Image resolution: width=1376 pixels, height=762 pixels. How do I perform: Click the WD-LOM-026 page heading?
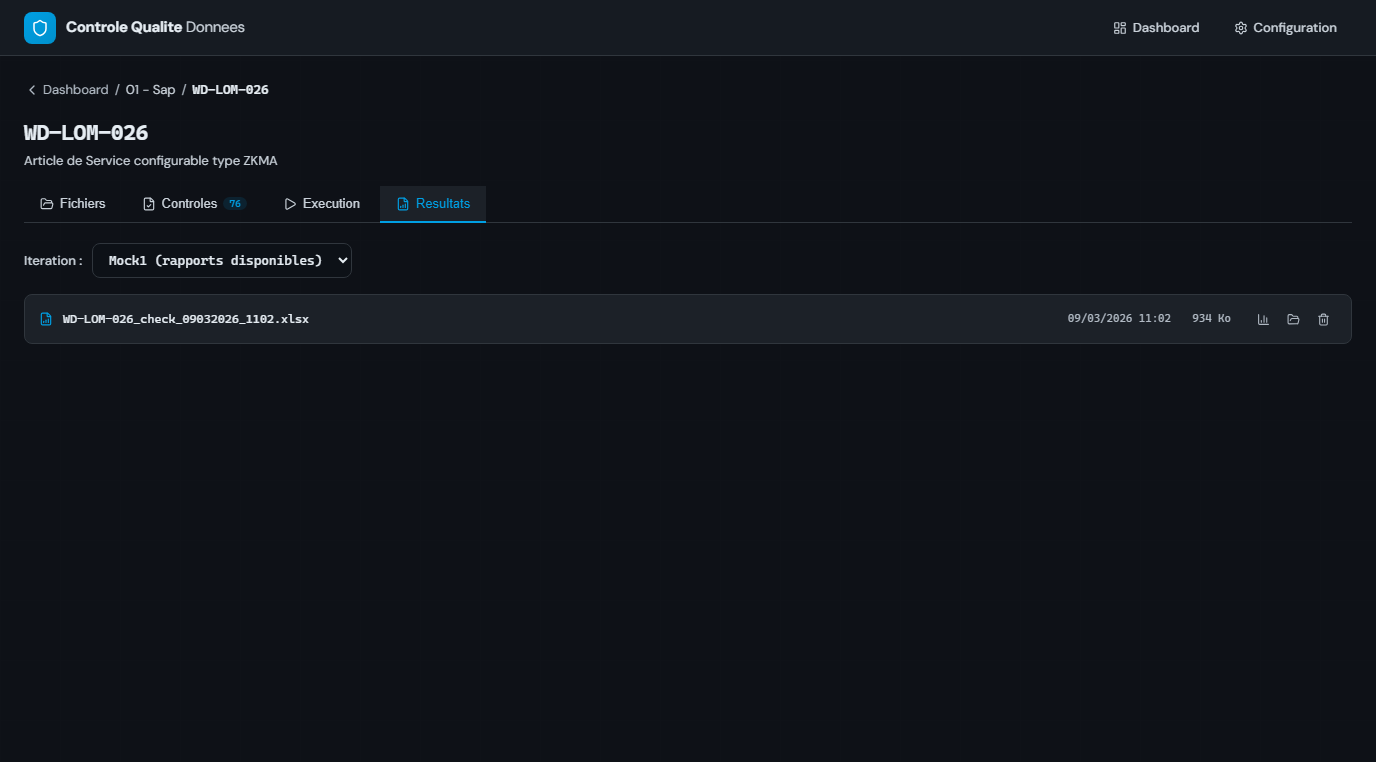pyautogui.click(x=86, y=133)
